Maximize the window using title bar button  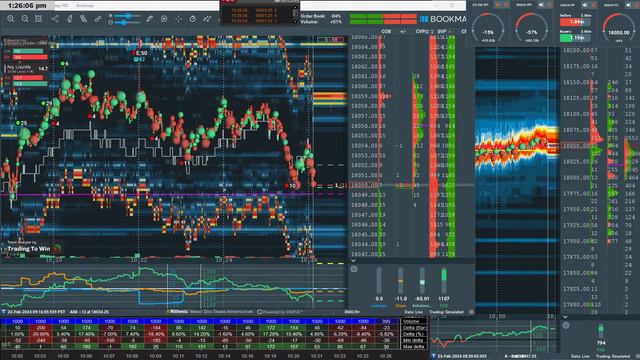click(x=452, y=5)
